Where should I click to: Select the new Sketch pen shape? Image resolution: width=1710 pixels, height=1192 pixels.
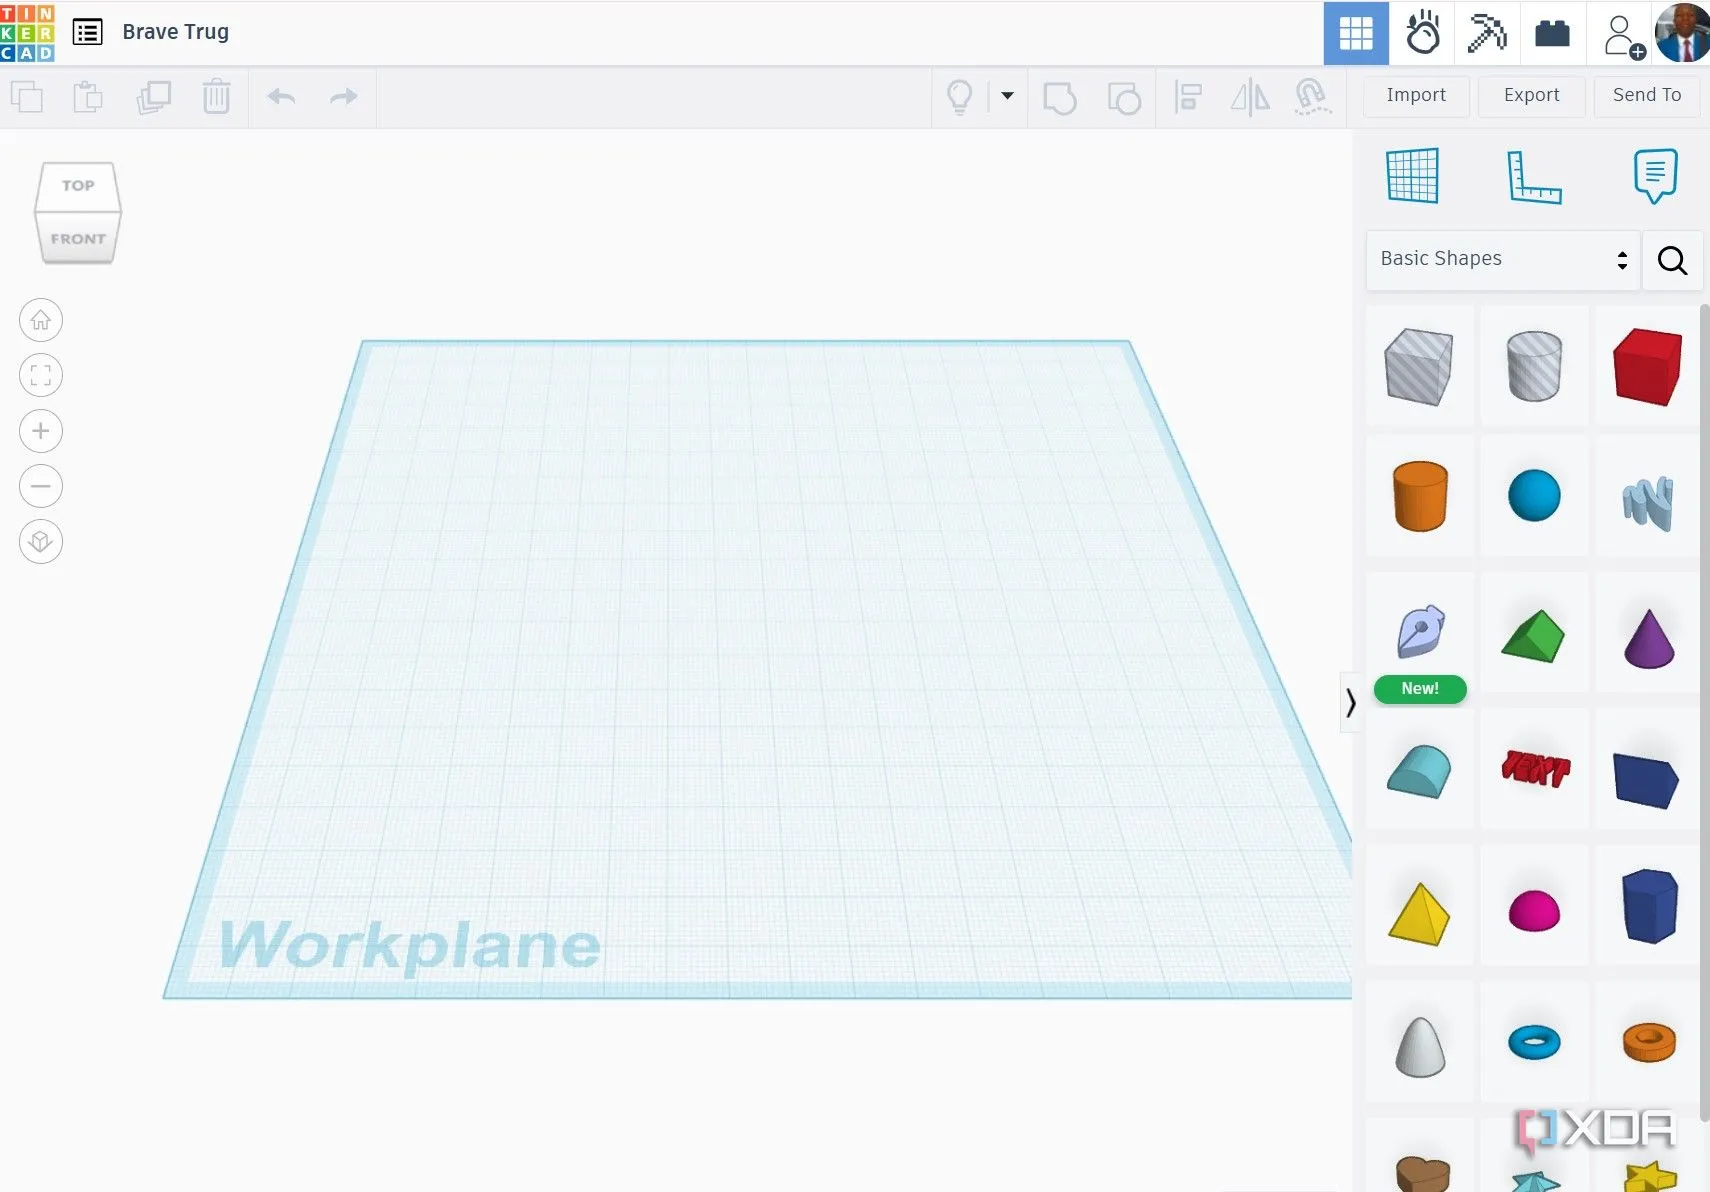[1419, 632]
